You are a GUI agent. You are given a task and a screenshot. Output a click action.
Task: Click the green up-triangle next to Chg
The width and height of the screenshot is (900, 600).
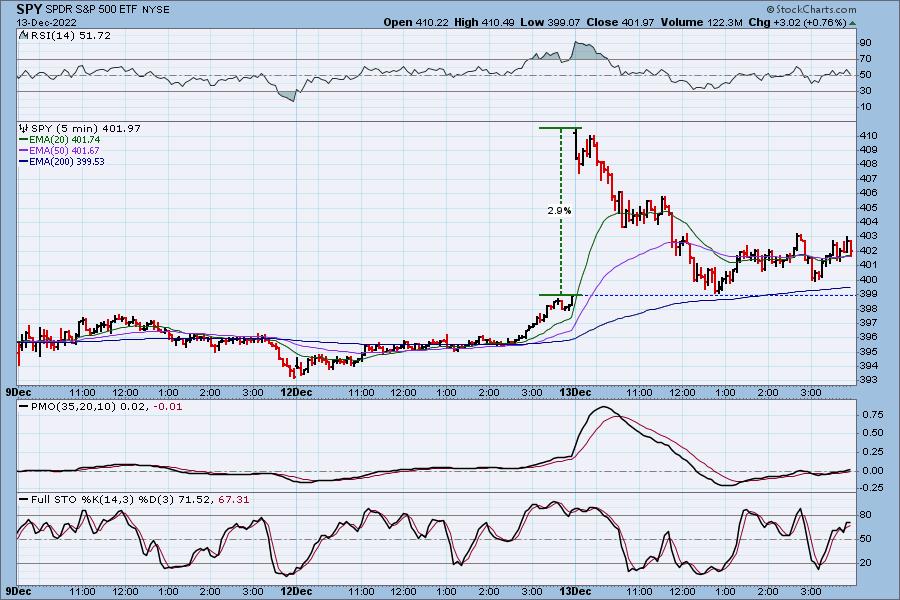pos(852,24)
